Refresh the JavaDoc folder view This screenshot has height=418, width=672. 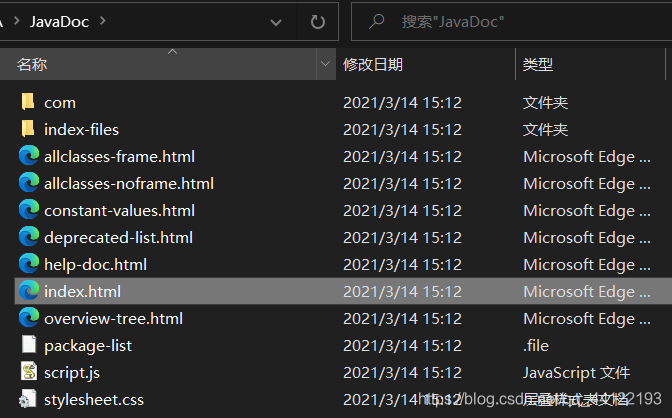tap(318, 21)
